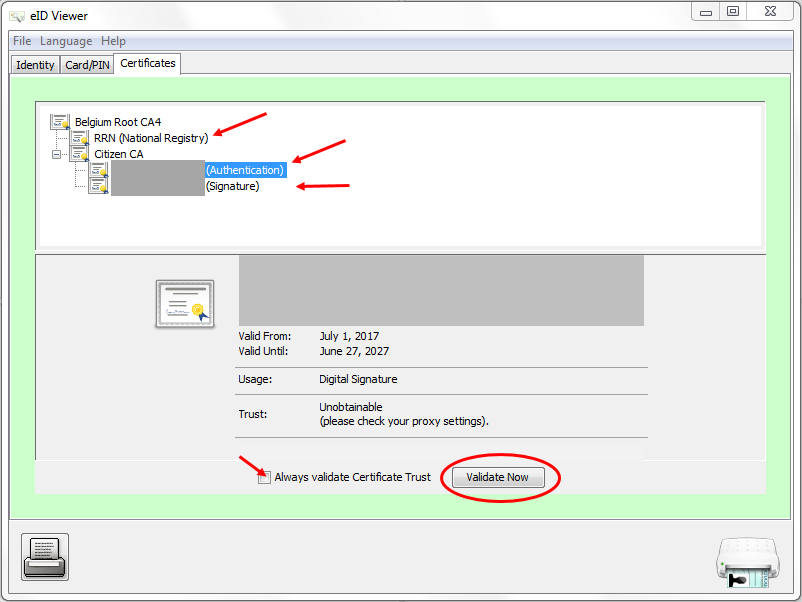Image resolution: width=802 pixels, height=602 pixels.
Task: Open the Help menu
Action: 113,41
